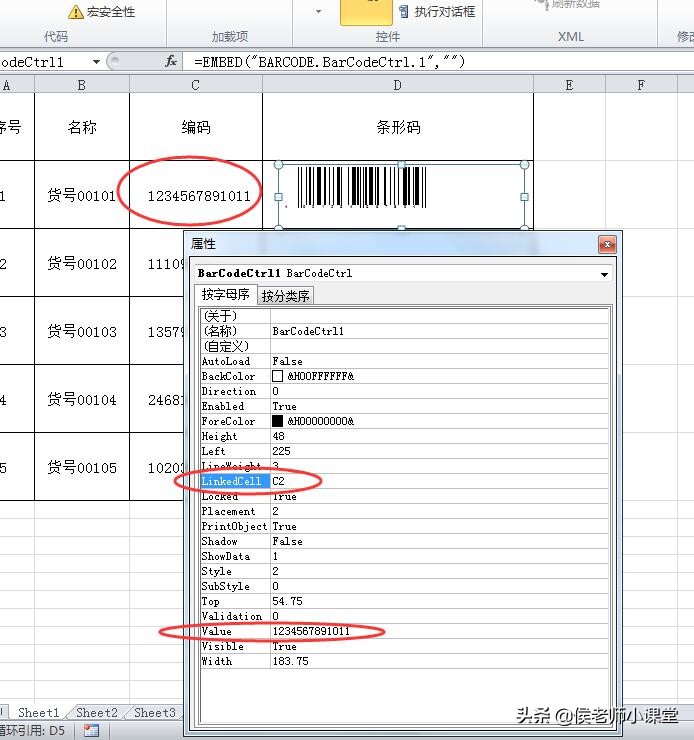Select column F header
This screenshot has width=694, height=740.
(641, 85)
